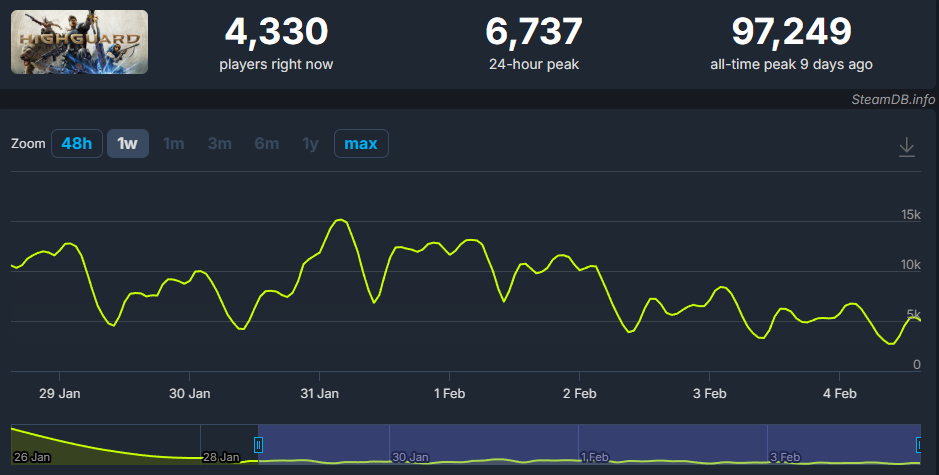Click the 2 Feb axis label

click(580, 394)
